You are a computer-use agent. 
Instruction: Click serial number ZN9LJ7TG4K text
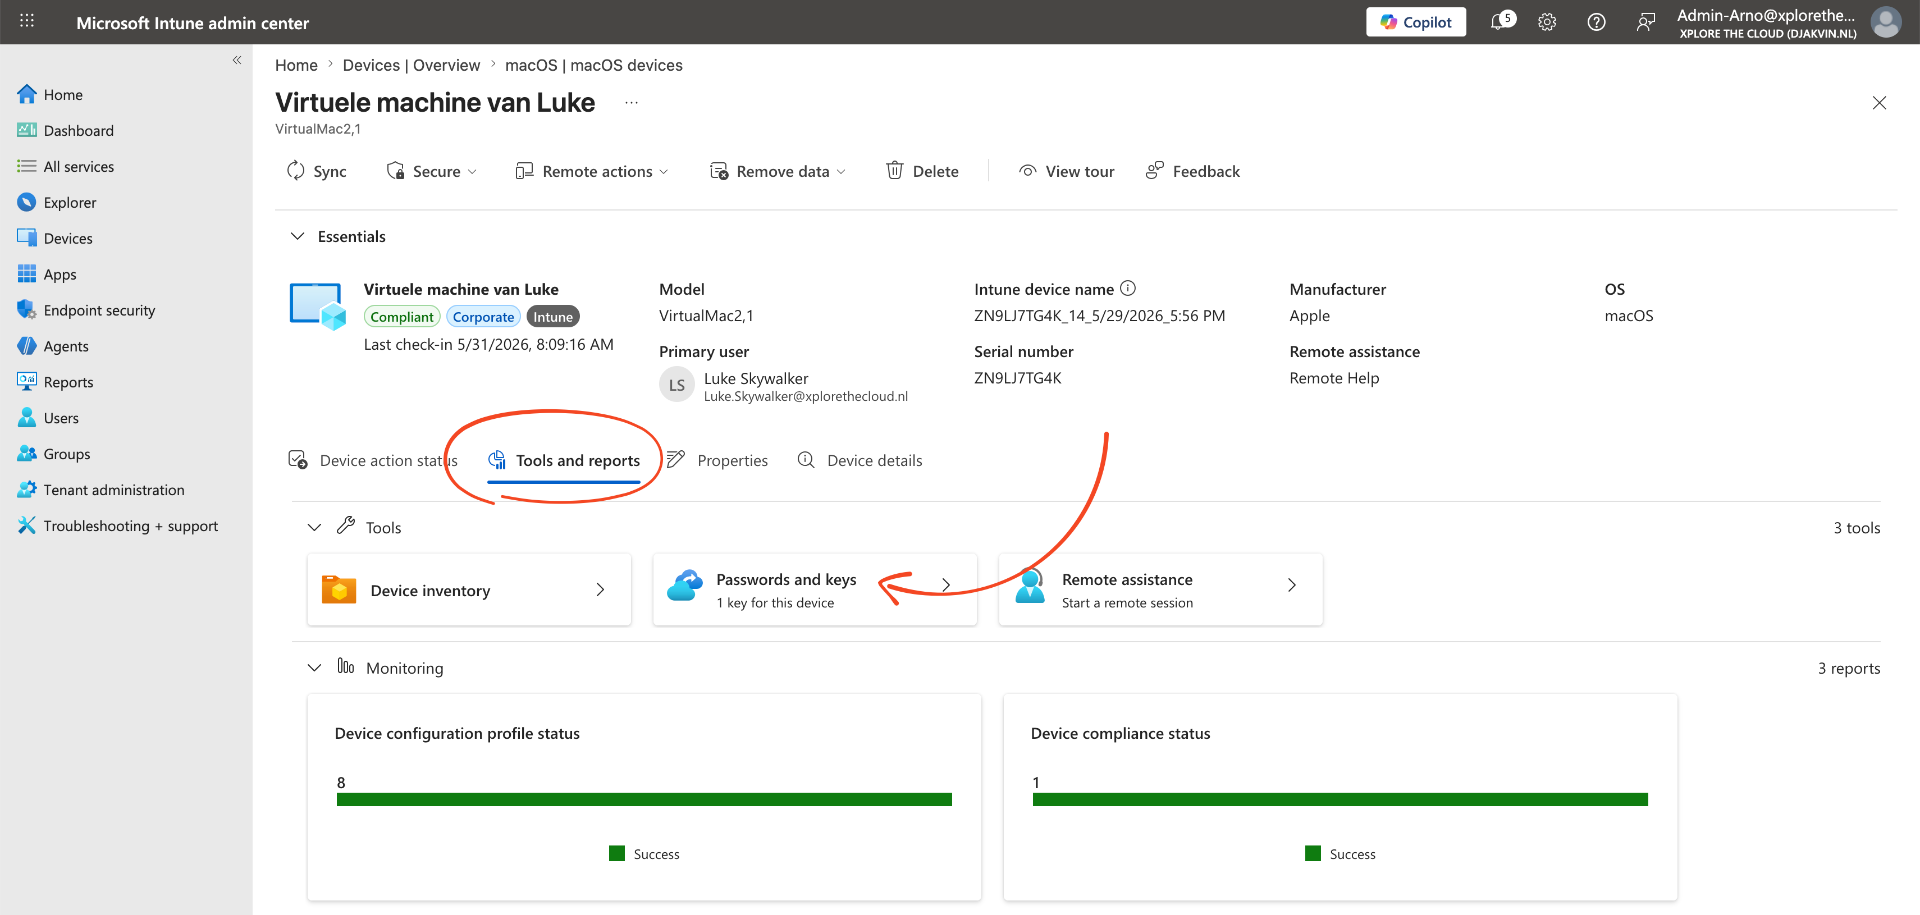click(x=1018, y=378)
